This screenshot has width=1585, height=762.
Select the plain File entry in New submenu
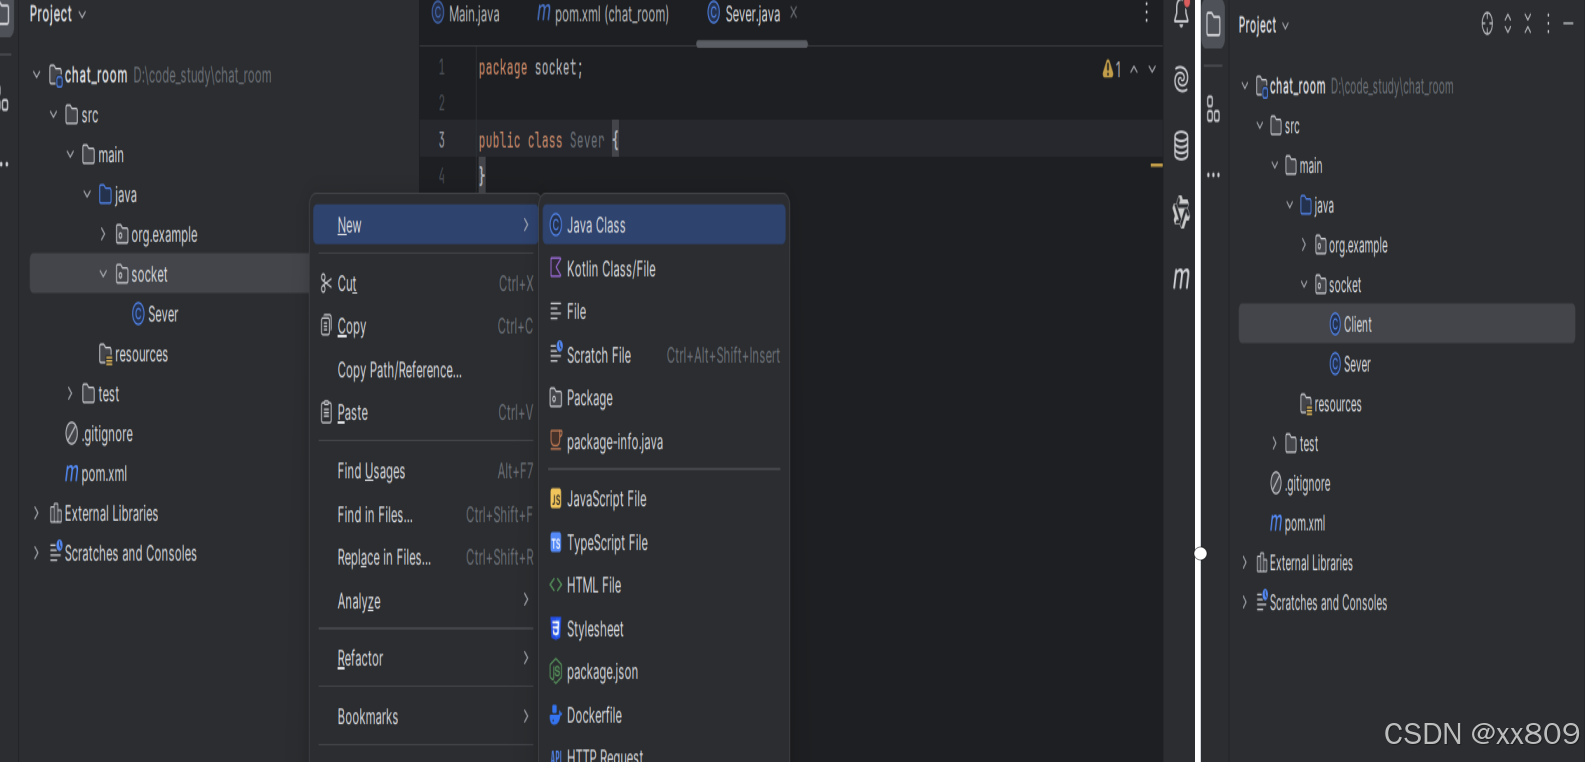[664, 312]
